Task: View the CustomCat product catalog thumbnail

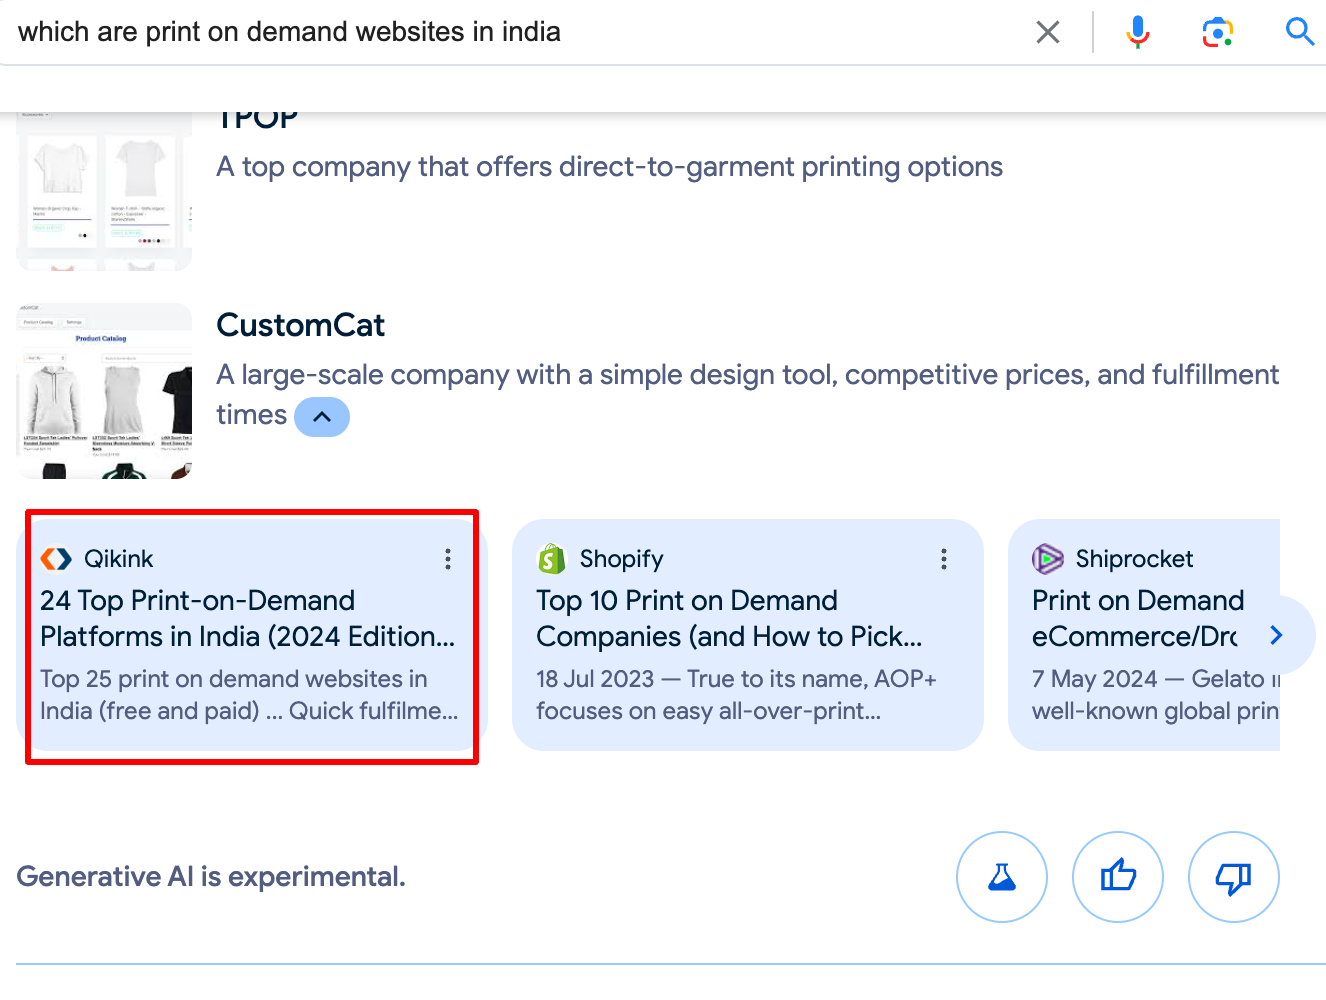Action: 104,391
